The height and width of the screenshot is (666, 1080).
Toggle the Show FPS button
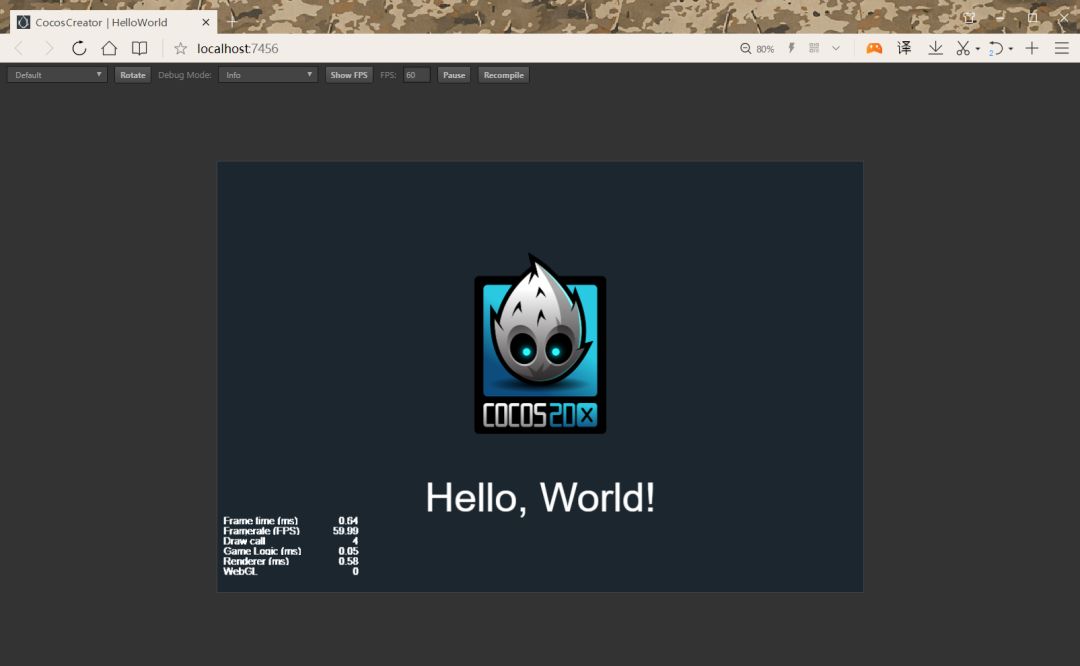tap(349, 75)
